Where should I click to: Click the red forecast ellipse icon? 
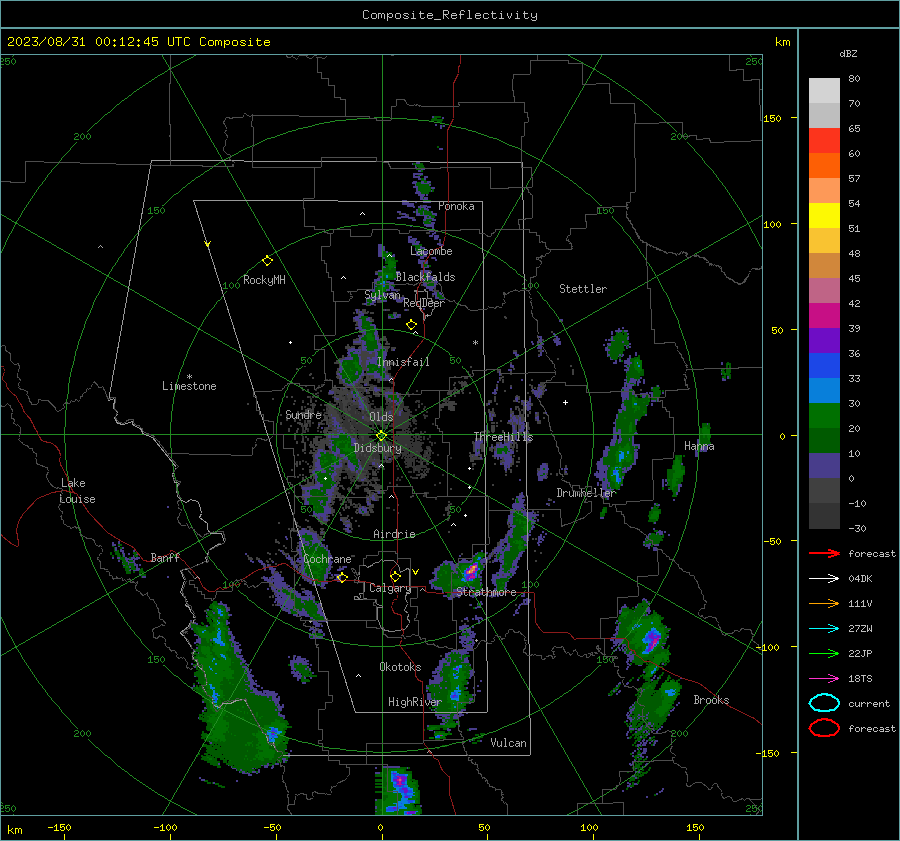[824, 728]
